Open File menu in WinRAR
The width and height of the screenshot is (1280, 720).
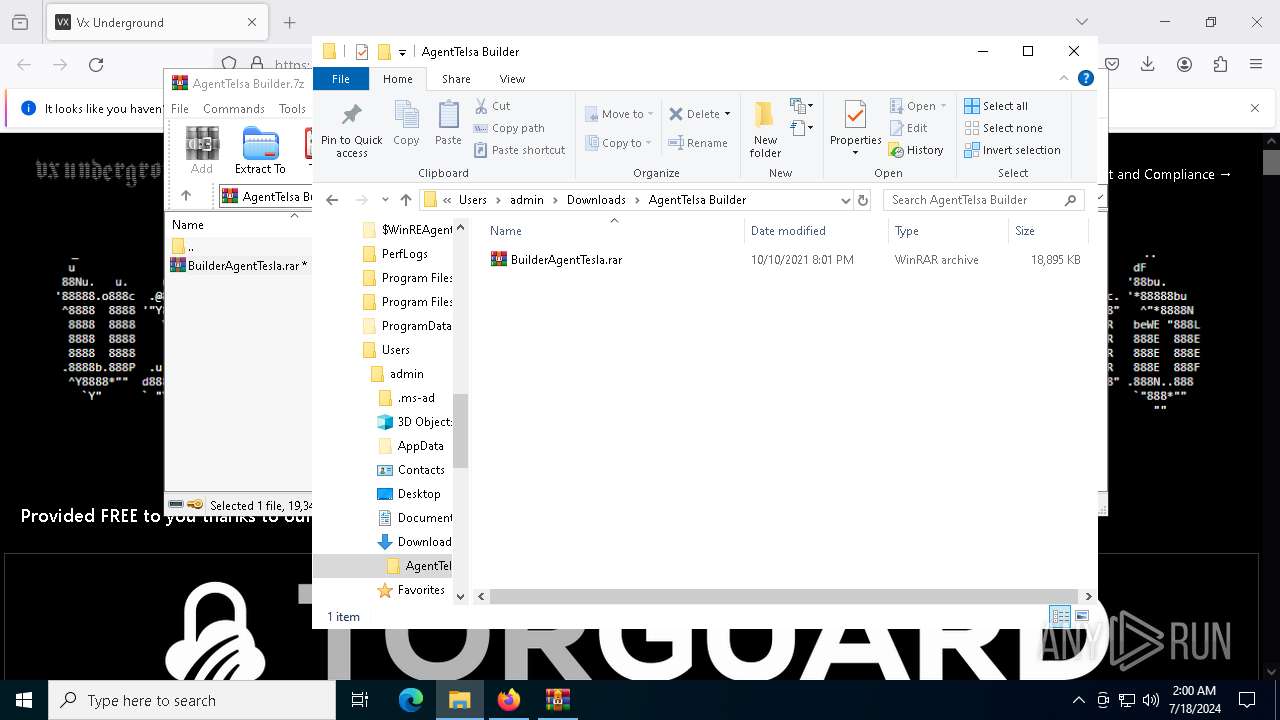(180, 109)
